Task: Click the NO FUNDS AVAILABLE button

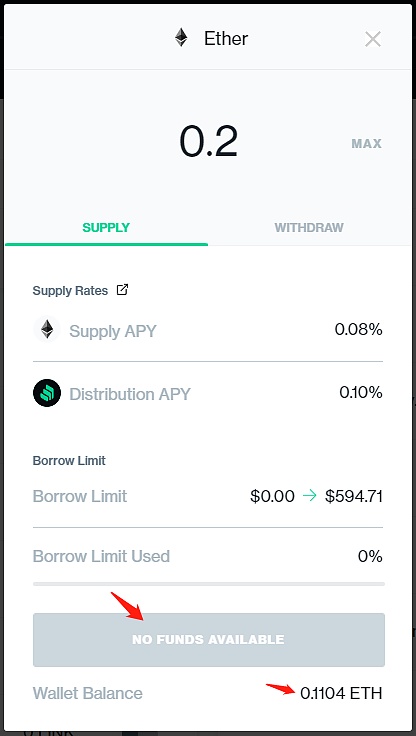Action: coord(208,639)
